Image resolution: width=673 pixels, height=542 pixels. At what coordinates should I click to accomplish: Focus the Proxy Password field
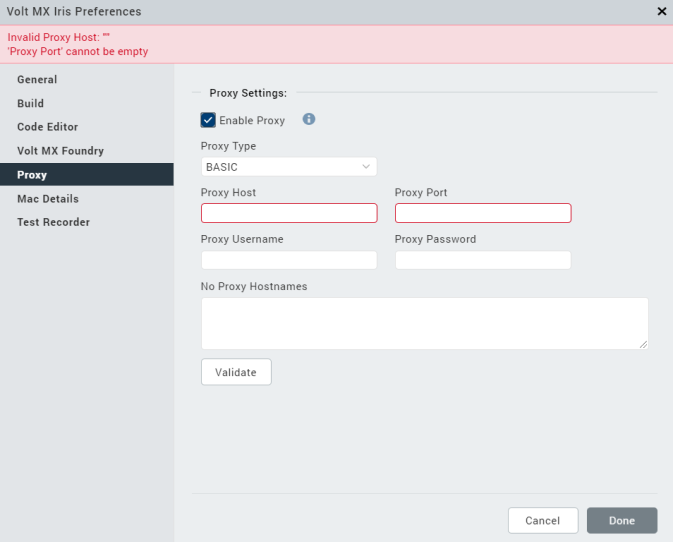pos(483,260)
